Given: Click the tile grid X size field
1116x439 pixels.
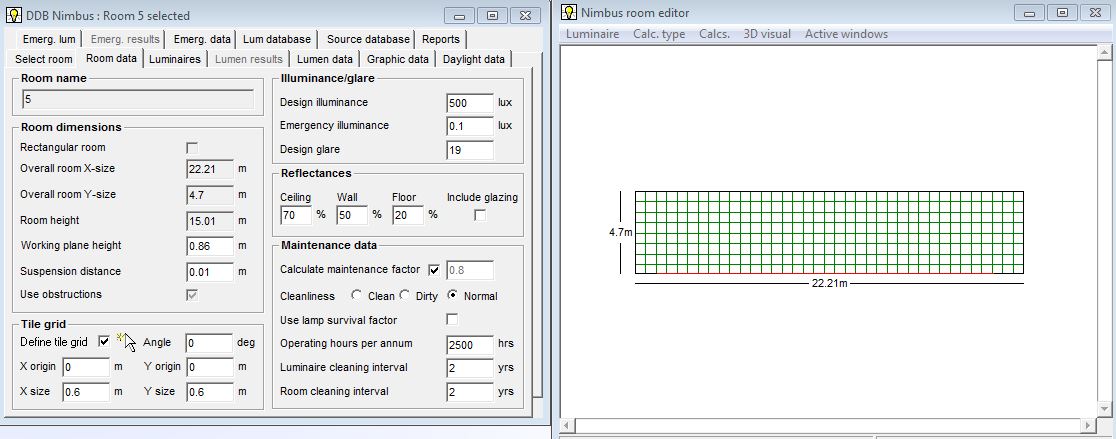Looking at the screenshot, I should (x=86, y=392).
